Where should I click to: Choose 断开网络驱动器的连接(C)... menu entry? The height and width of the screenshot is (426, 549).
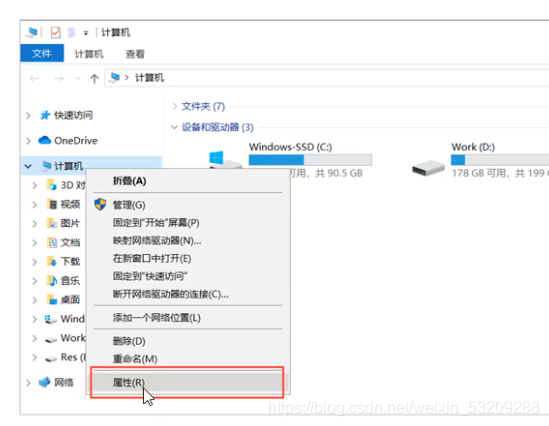tap(188, 294)
